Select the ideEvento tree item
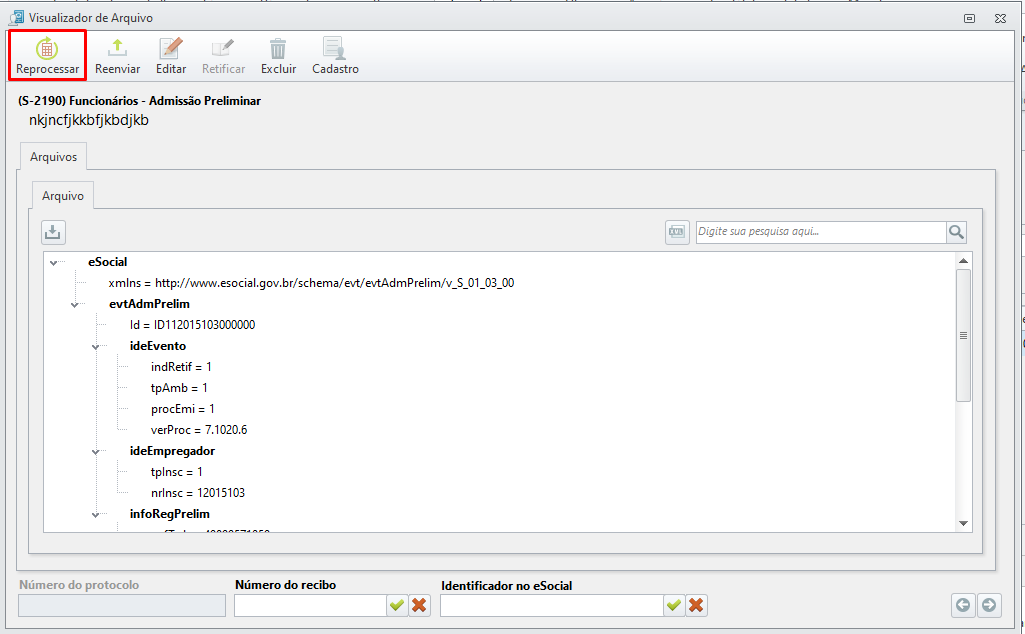The image size is (1025, 634). pos(158,346)
